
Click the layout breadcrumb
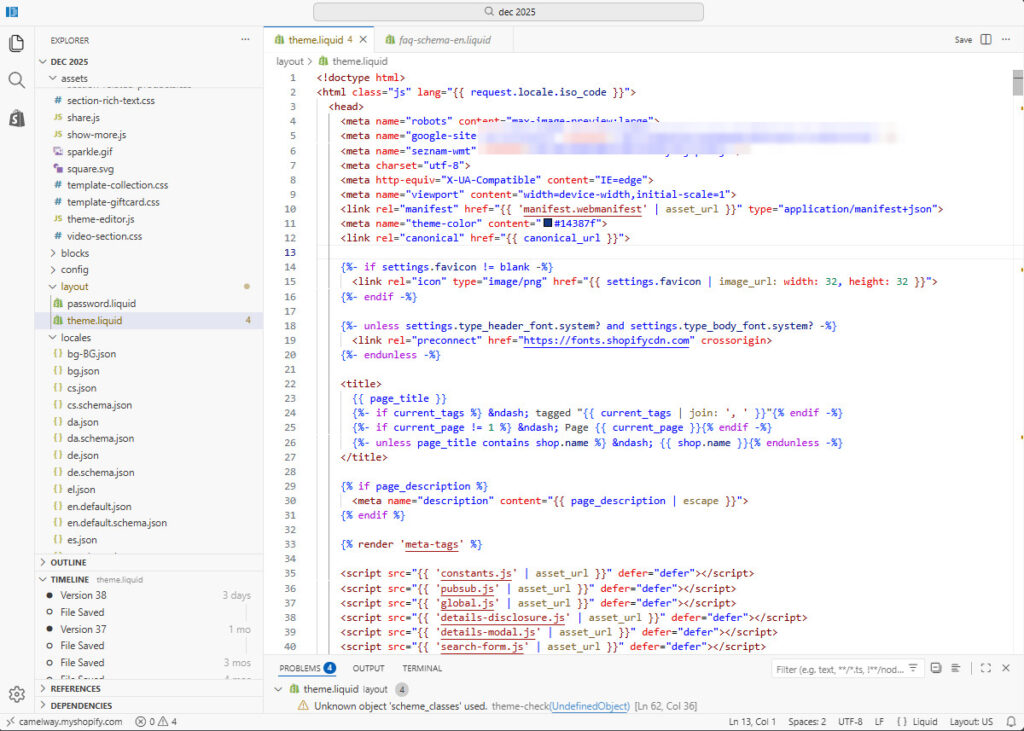point(289,61)
